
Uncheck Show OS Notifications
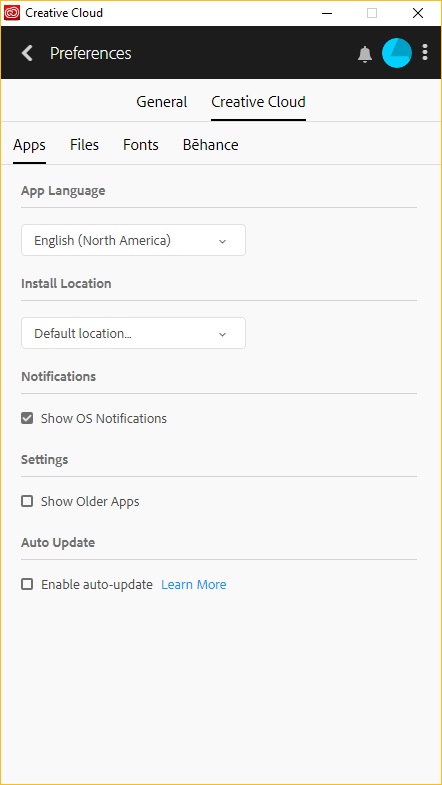pyautogui.click(x=27, y=418)
